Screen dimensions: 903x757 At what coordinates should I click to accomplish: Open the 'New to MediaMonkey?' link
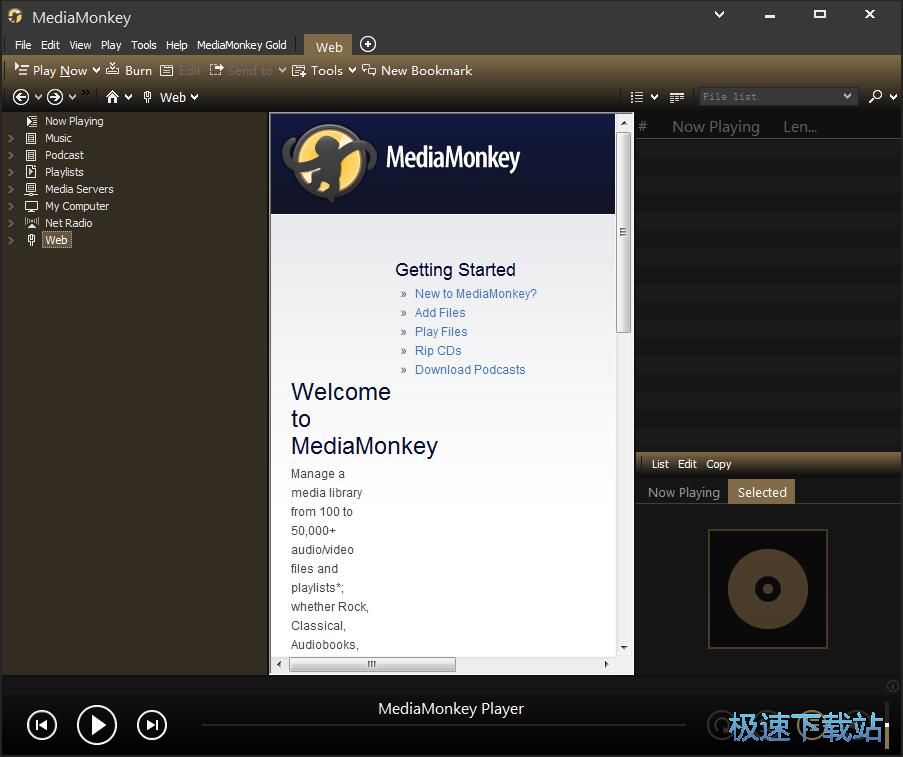(475, 294)
